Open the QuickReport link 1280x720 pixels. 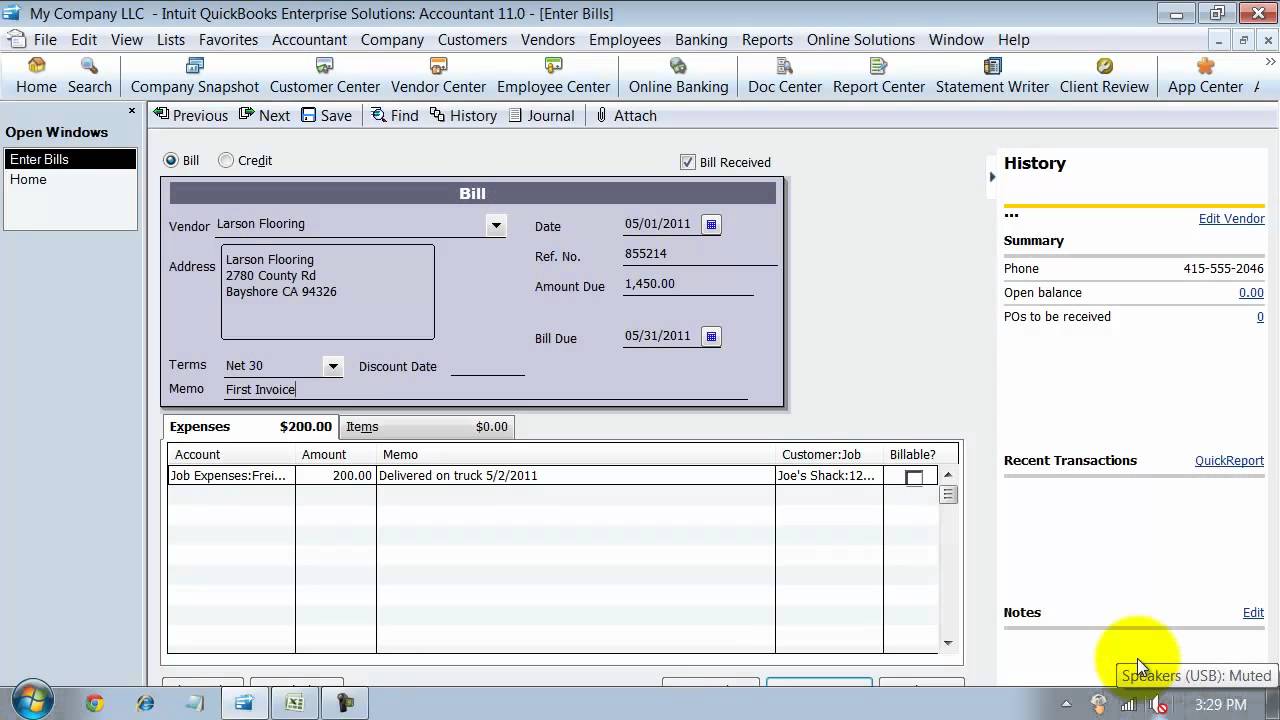coord(1229,461)
